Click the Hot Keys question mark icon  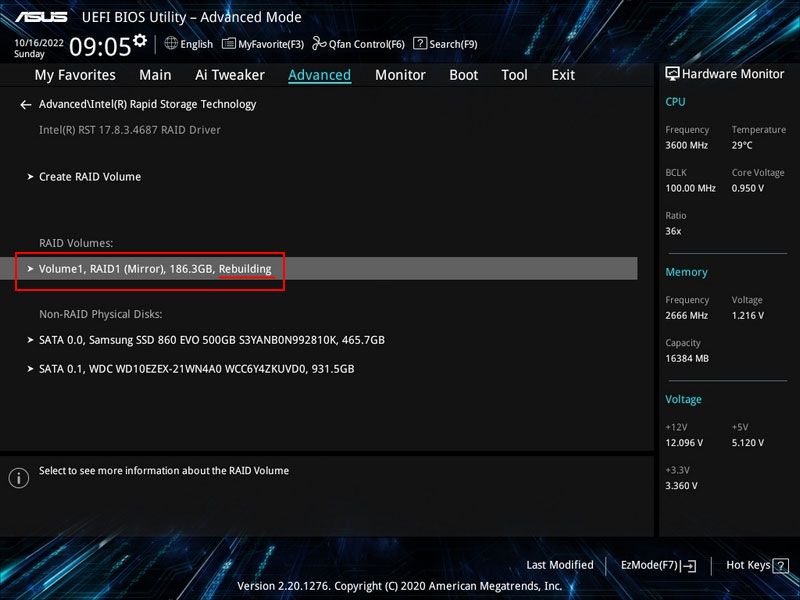(x=780, y=565)
